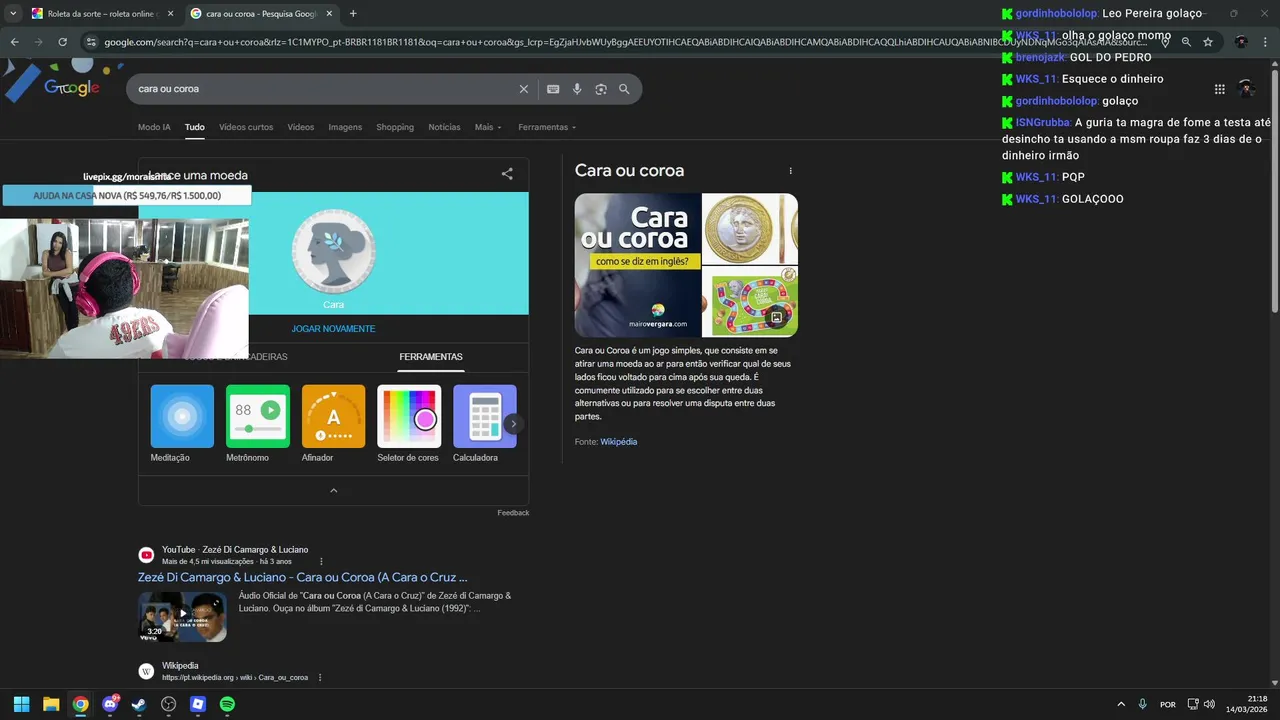This screenshot has height=720, width=1280.
Task: Open the volume control in system tray
Action: click(1209, 704)
